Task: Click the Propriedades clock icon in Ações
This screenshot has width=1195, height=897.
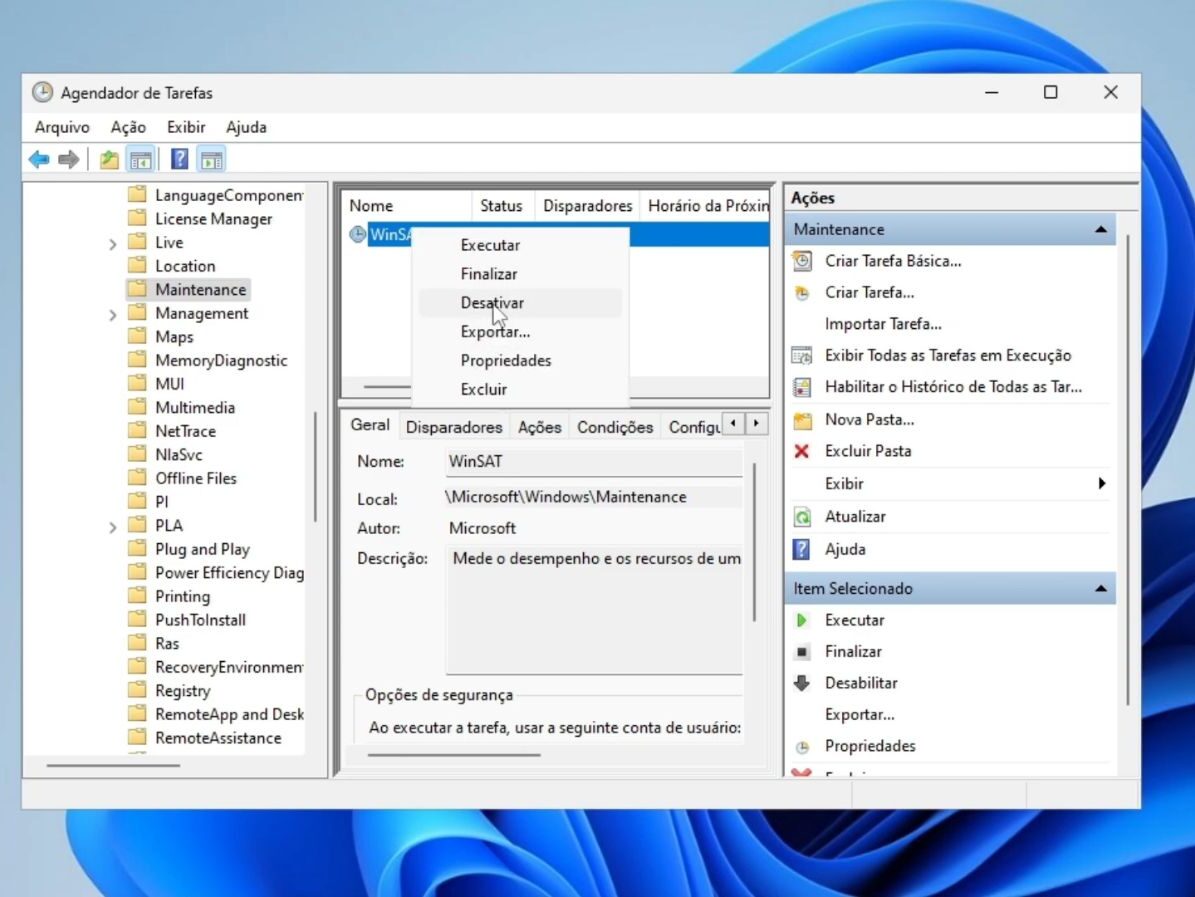Action: (x=802, y=747)
